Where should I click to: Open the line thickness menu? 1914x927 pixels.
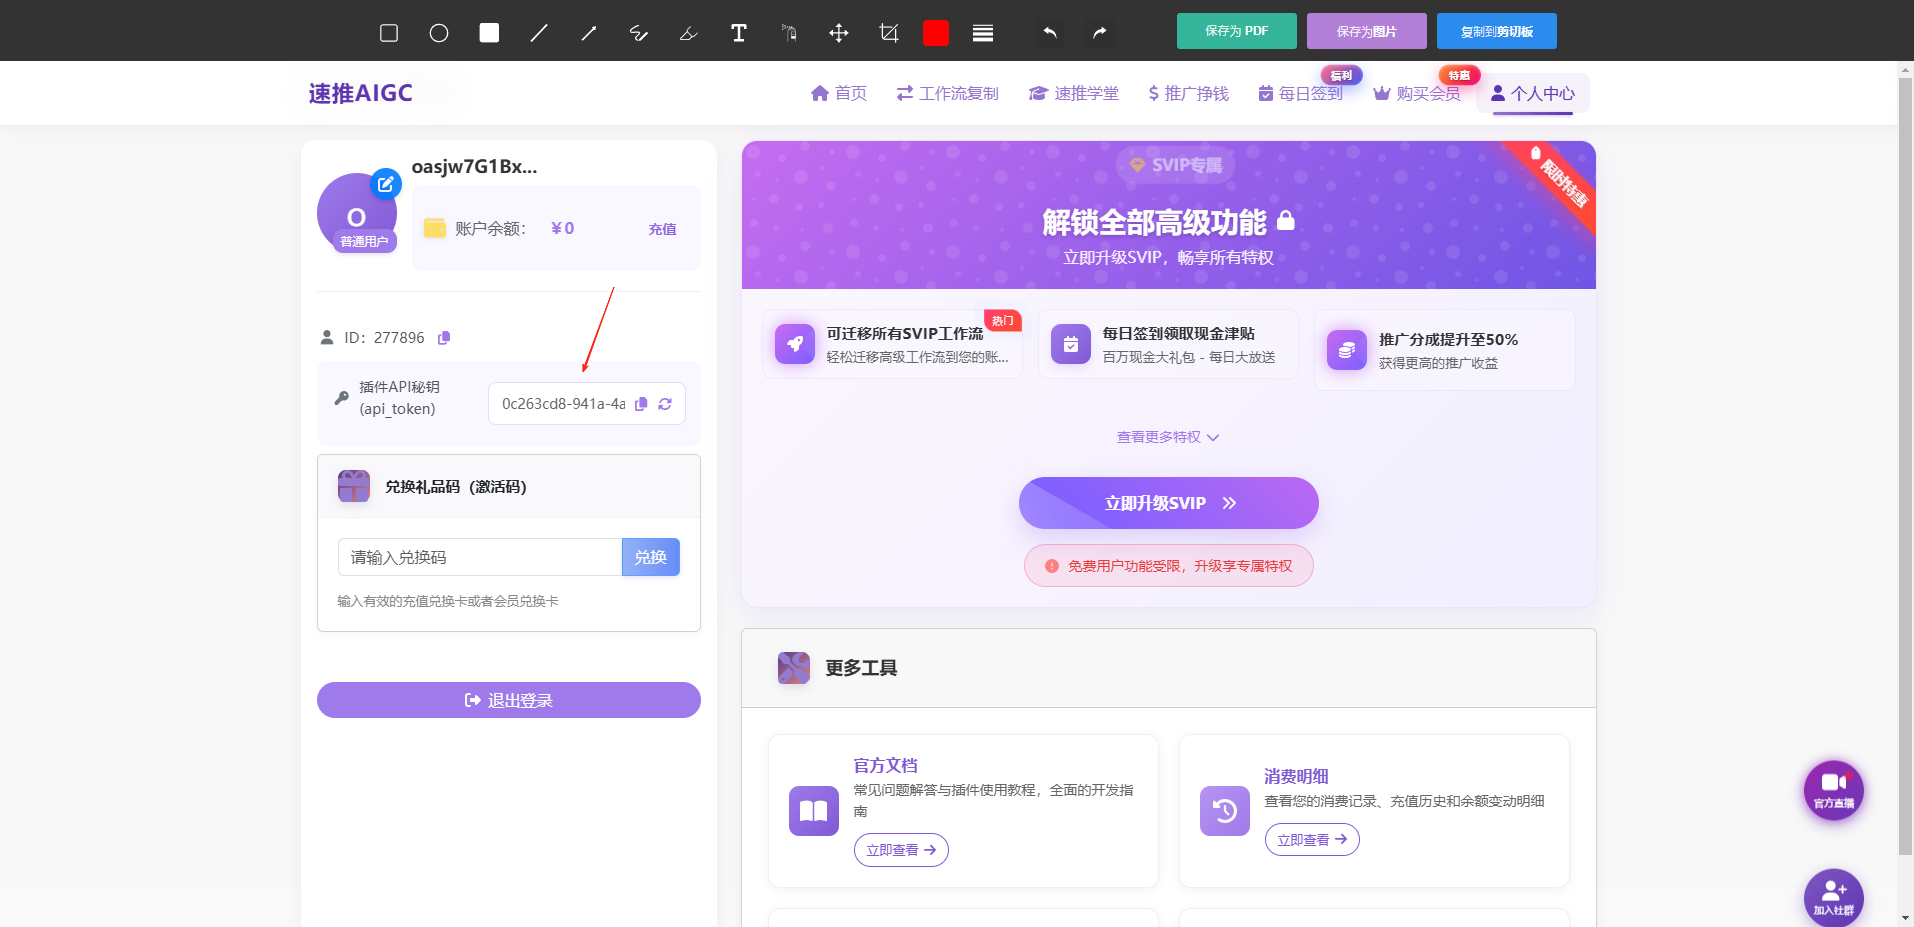point(983,33)
